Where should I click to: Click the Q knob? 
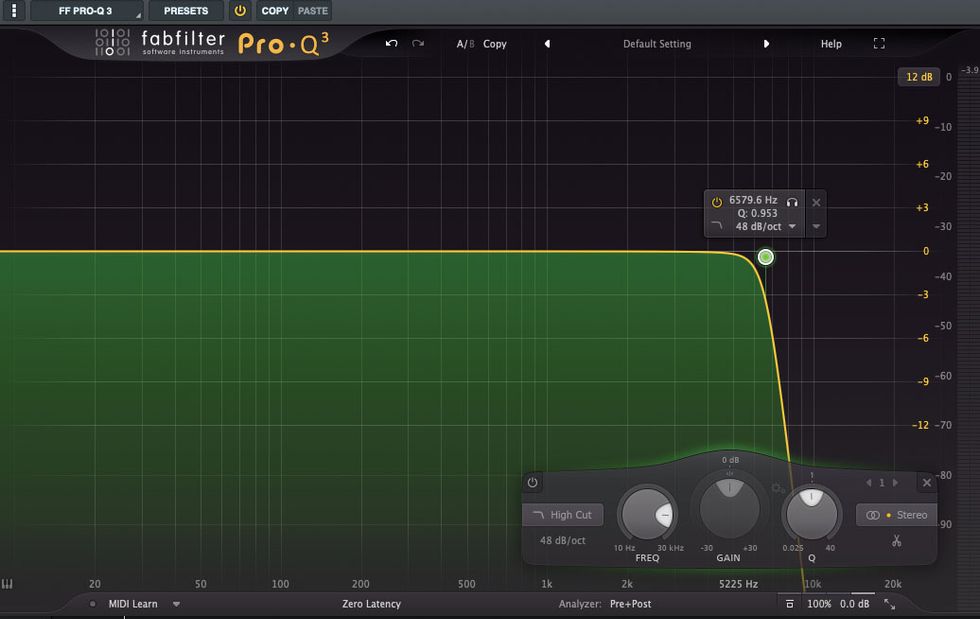tap(811, 514)
